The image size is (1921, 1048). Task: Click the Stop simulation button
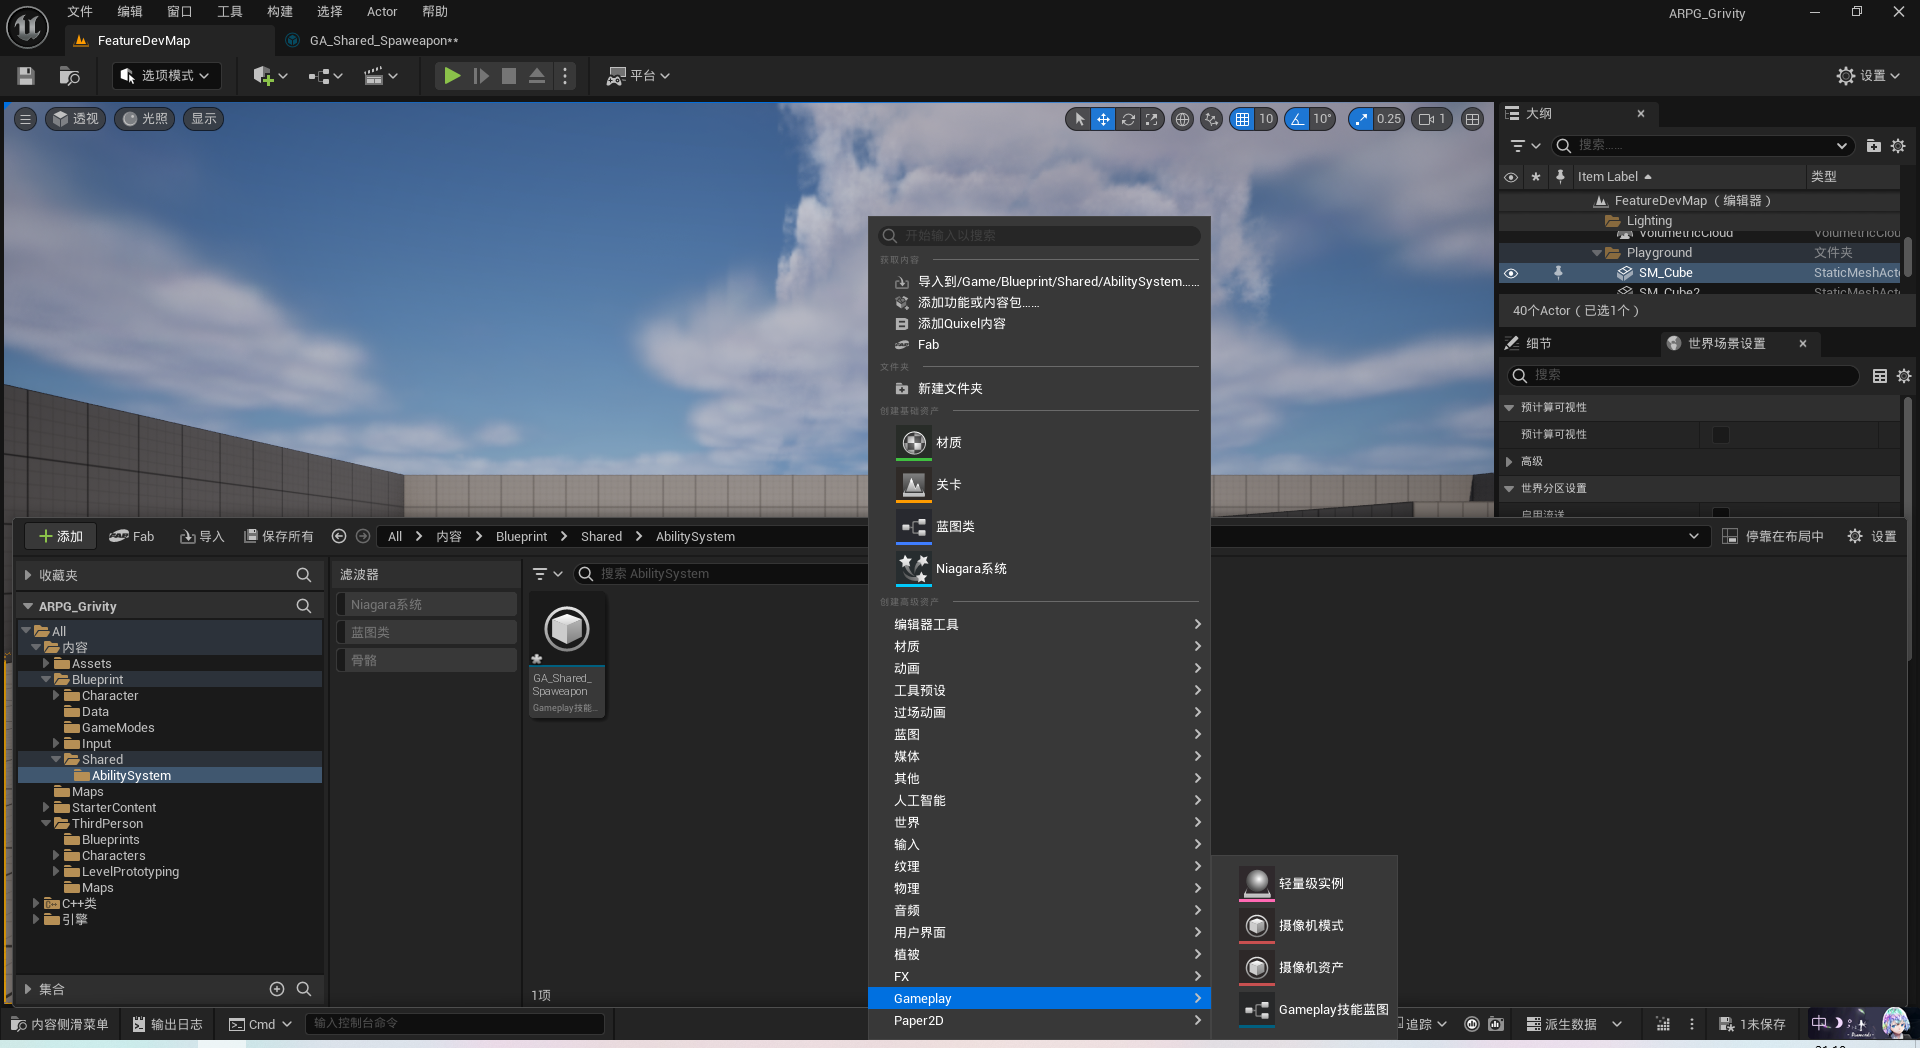pyautogui.click(x=509, y=76)
